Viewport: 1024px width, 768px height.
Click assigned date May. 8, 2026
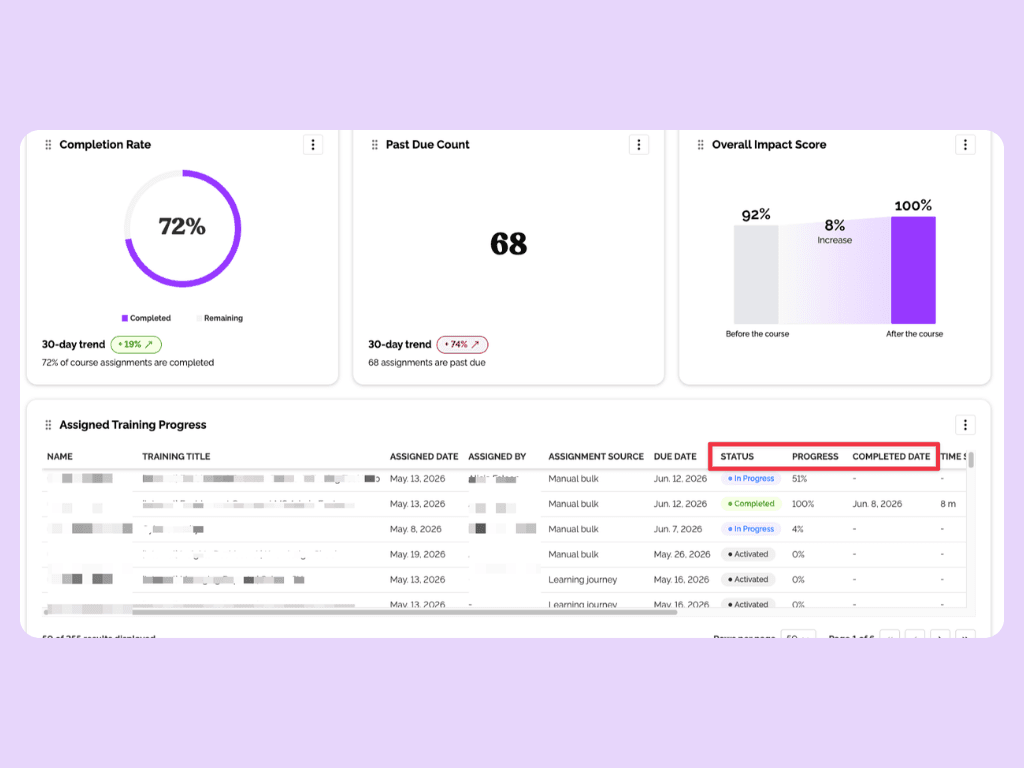(x=415, y=529)
